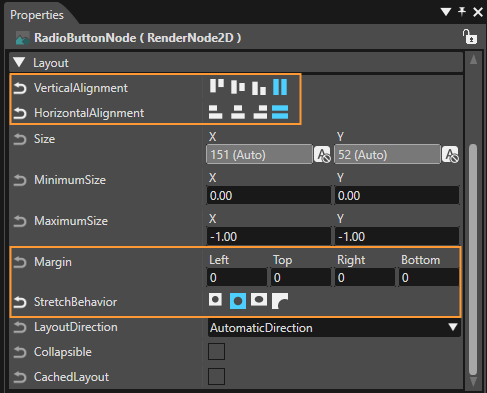Select center HorizontalAlignment icon
The image size is (487, 393).
coord(238,112)
